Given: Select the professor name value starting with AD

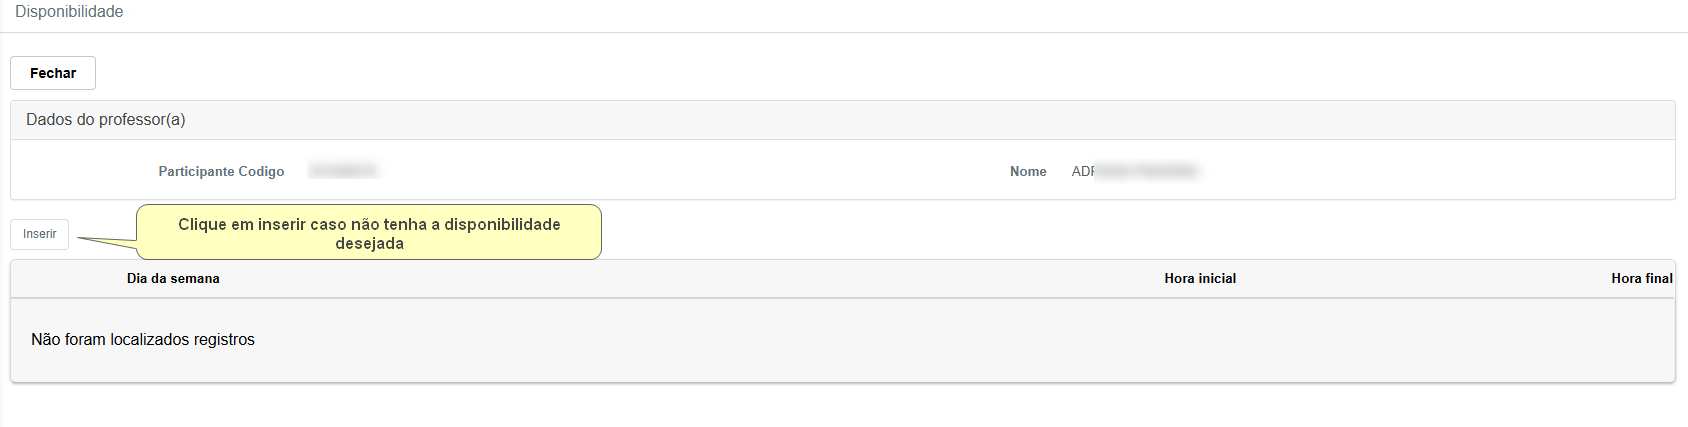Looking at the screenshot, I should tap(1135, 172).
